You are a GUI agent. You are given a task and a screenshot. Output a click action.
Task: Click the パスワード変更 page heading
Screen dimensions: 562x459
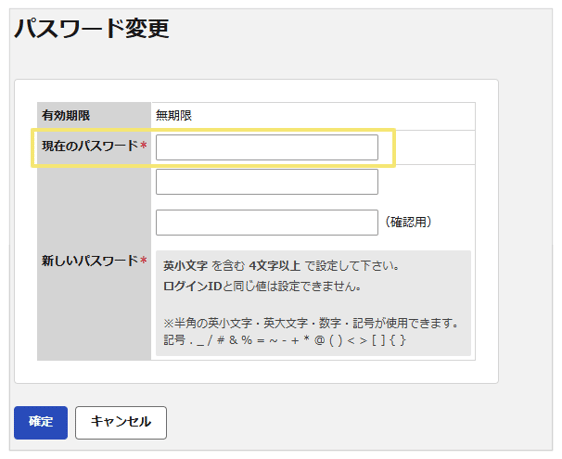(91, 28)
